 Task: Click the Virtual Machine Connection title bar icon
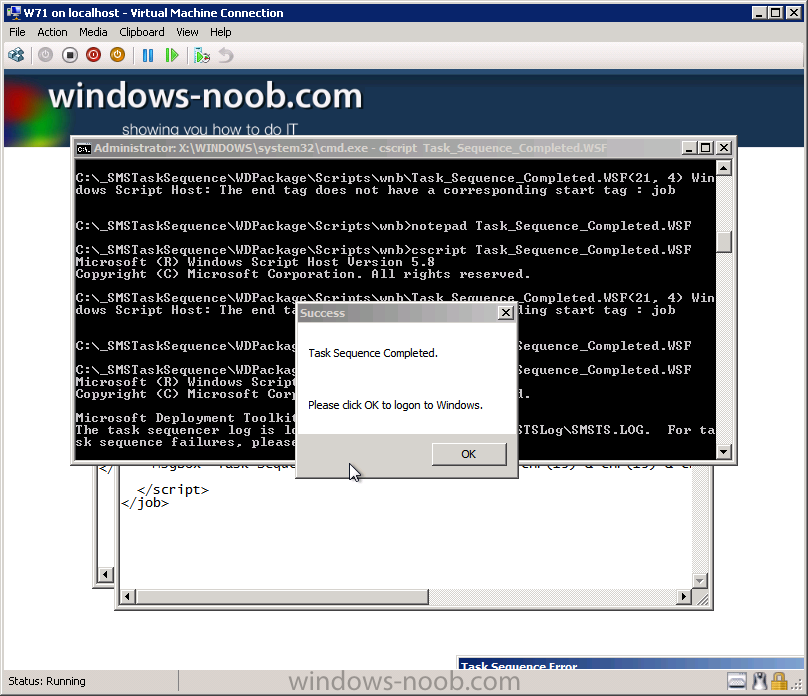point(13,12)
